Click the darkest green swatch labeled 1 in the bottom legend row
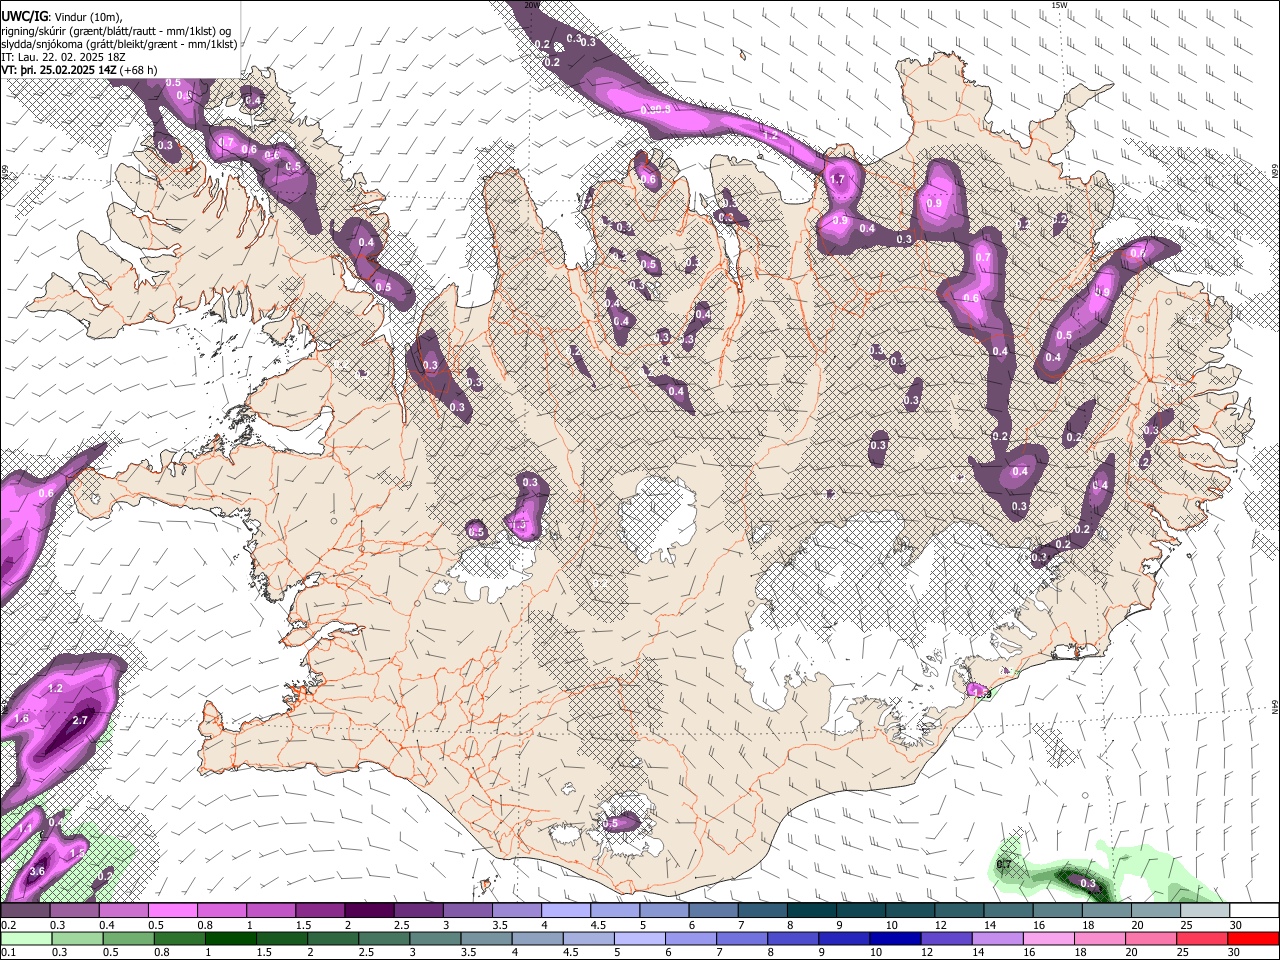1280x960 pixels. [231, 938]
